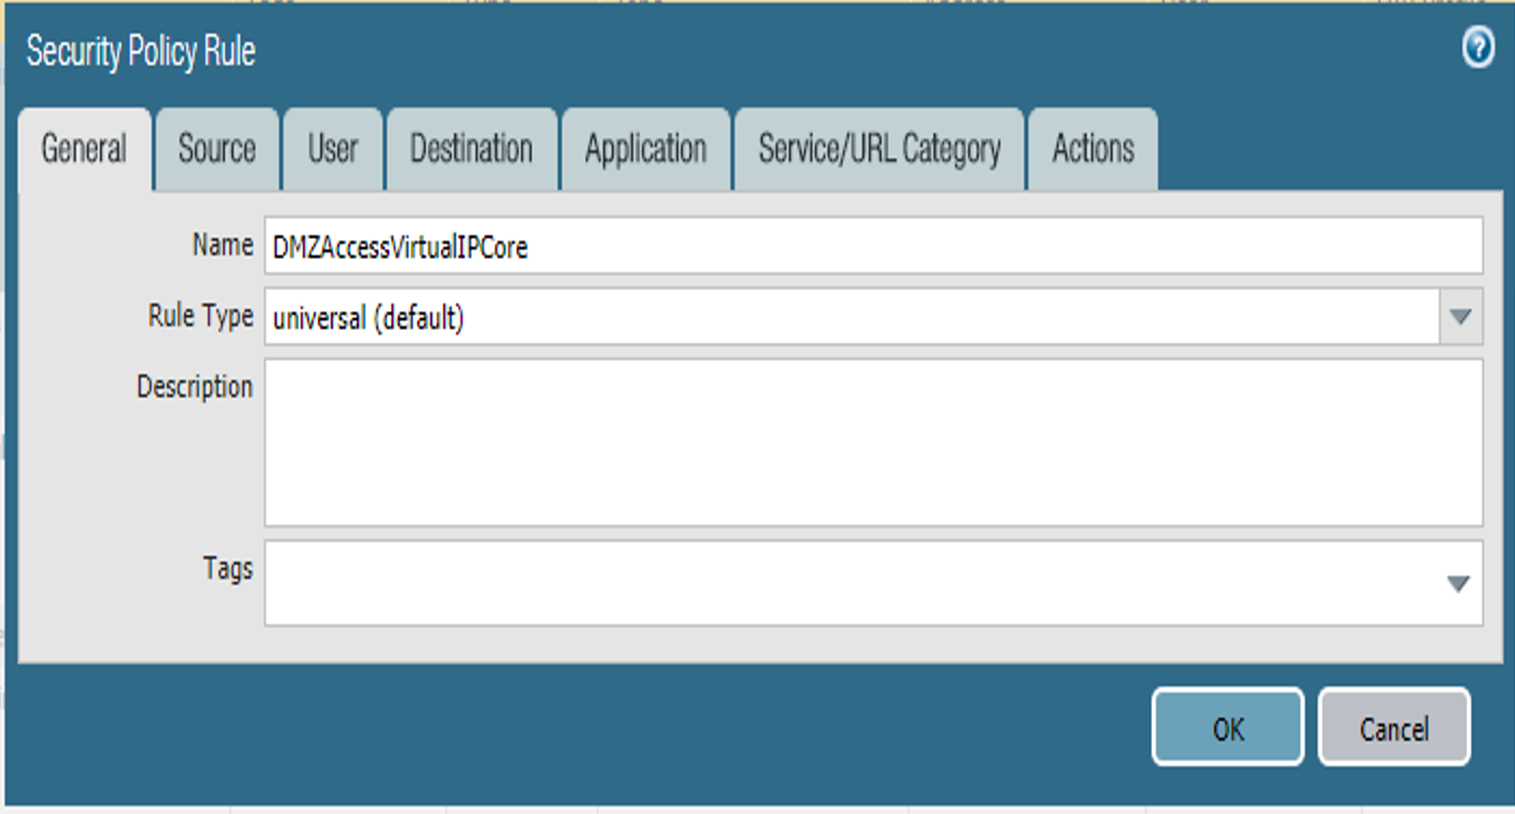Screen dimensions: 1515x814
Task: Switch to the Source tab
Action: (x=215, y=148)
